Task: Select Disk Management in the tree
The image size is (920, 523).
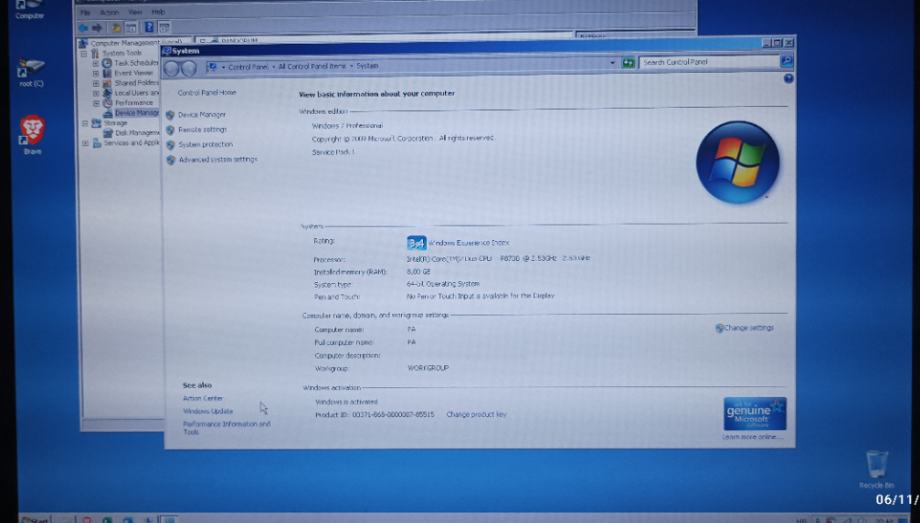Action: 137,133
